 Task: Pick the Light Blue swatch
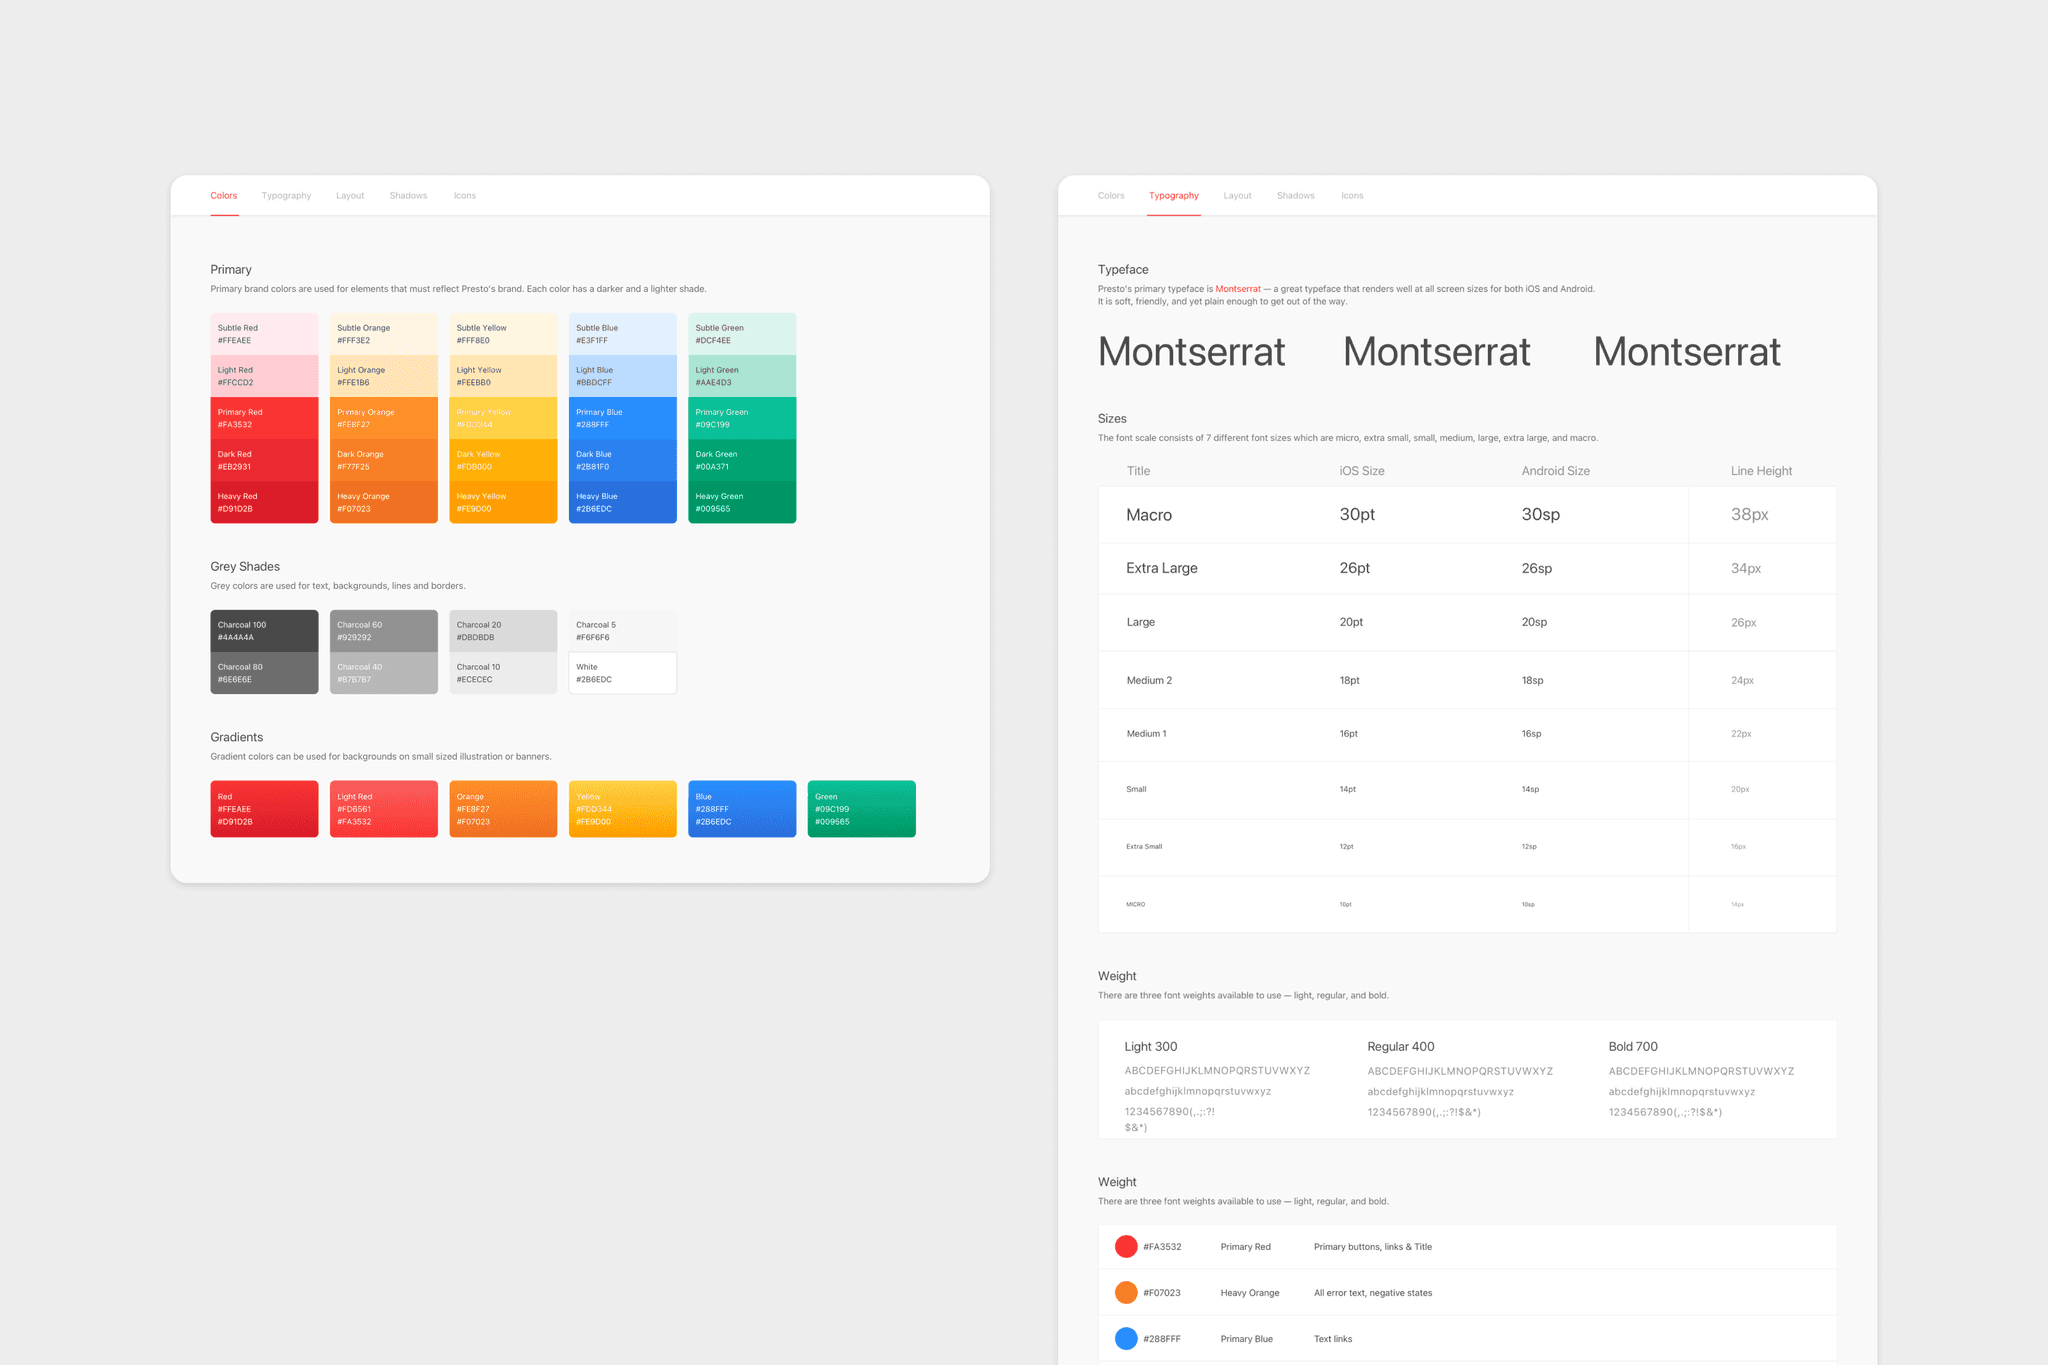pos(623,376)
